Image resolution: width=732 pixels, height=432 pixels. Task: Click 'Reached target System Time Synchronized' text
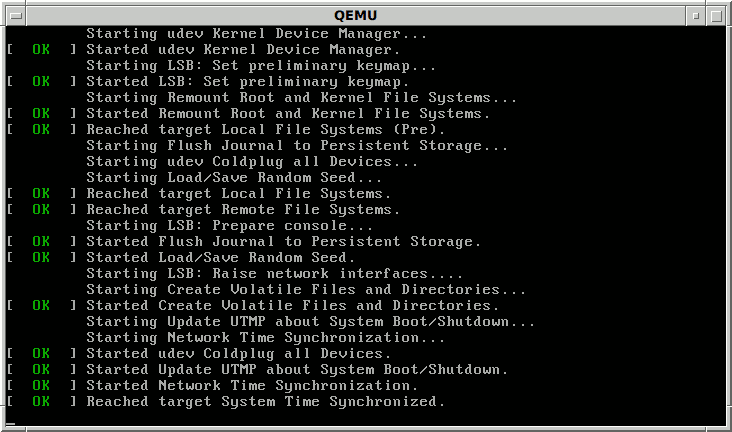pyautogui.click(x=265, y=401)
